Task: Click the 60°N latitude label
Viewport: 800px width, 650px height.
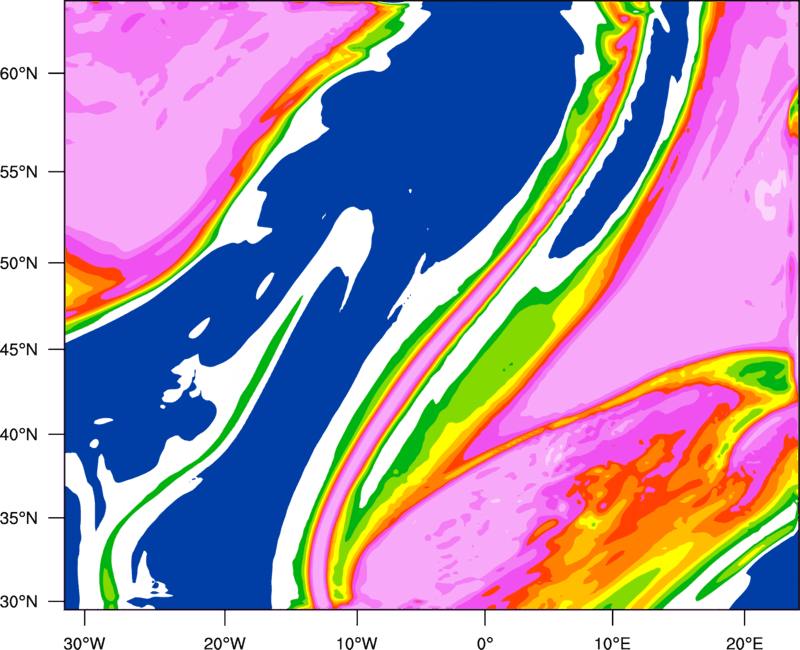Action: pyautogui.click(x=19, y=73)
